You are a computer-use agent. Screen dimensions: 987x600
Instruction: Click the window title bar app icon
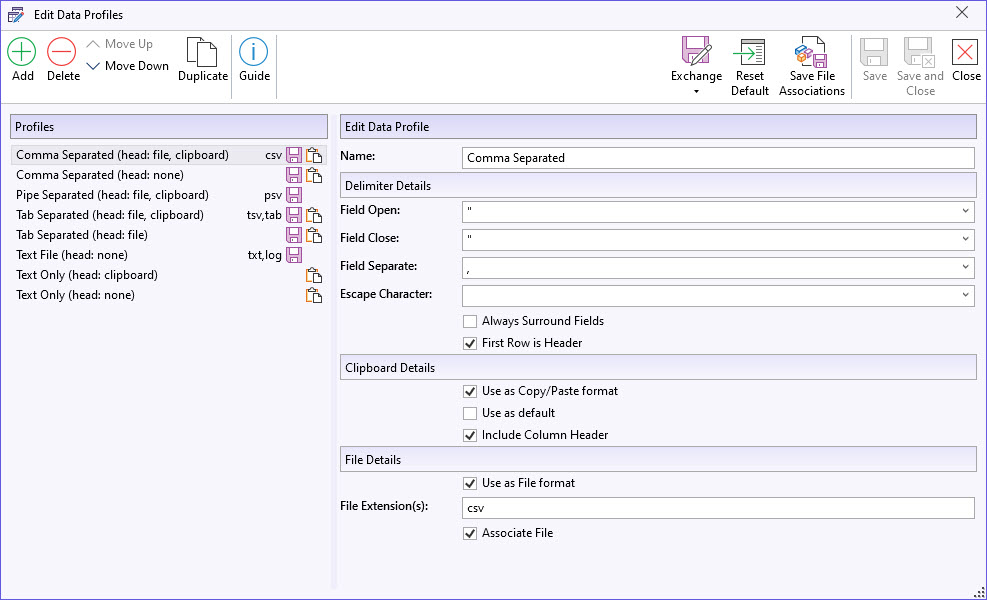16,14
